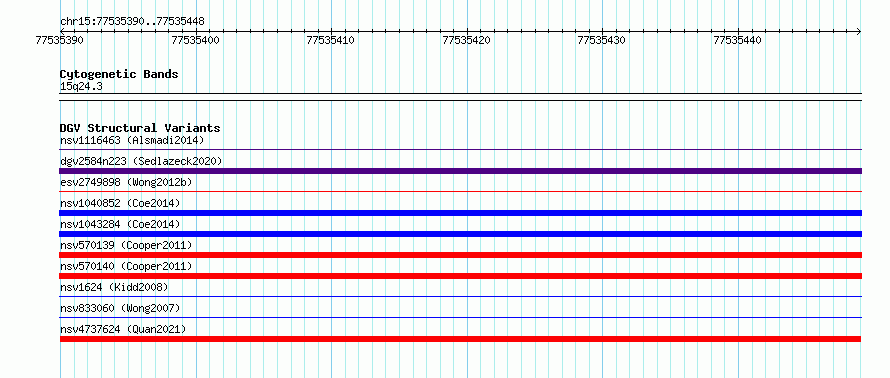This screenshot has width=890, height=378.
Task: Click the thin red esv2749898 variant line
Action: point(460,192)
